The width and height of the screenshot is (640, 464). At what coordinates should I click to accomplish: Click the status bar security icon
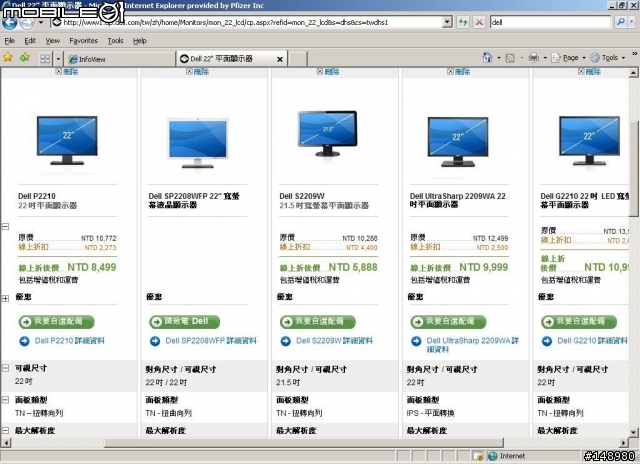pyautogui.click(x=478, y=456)
